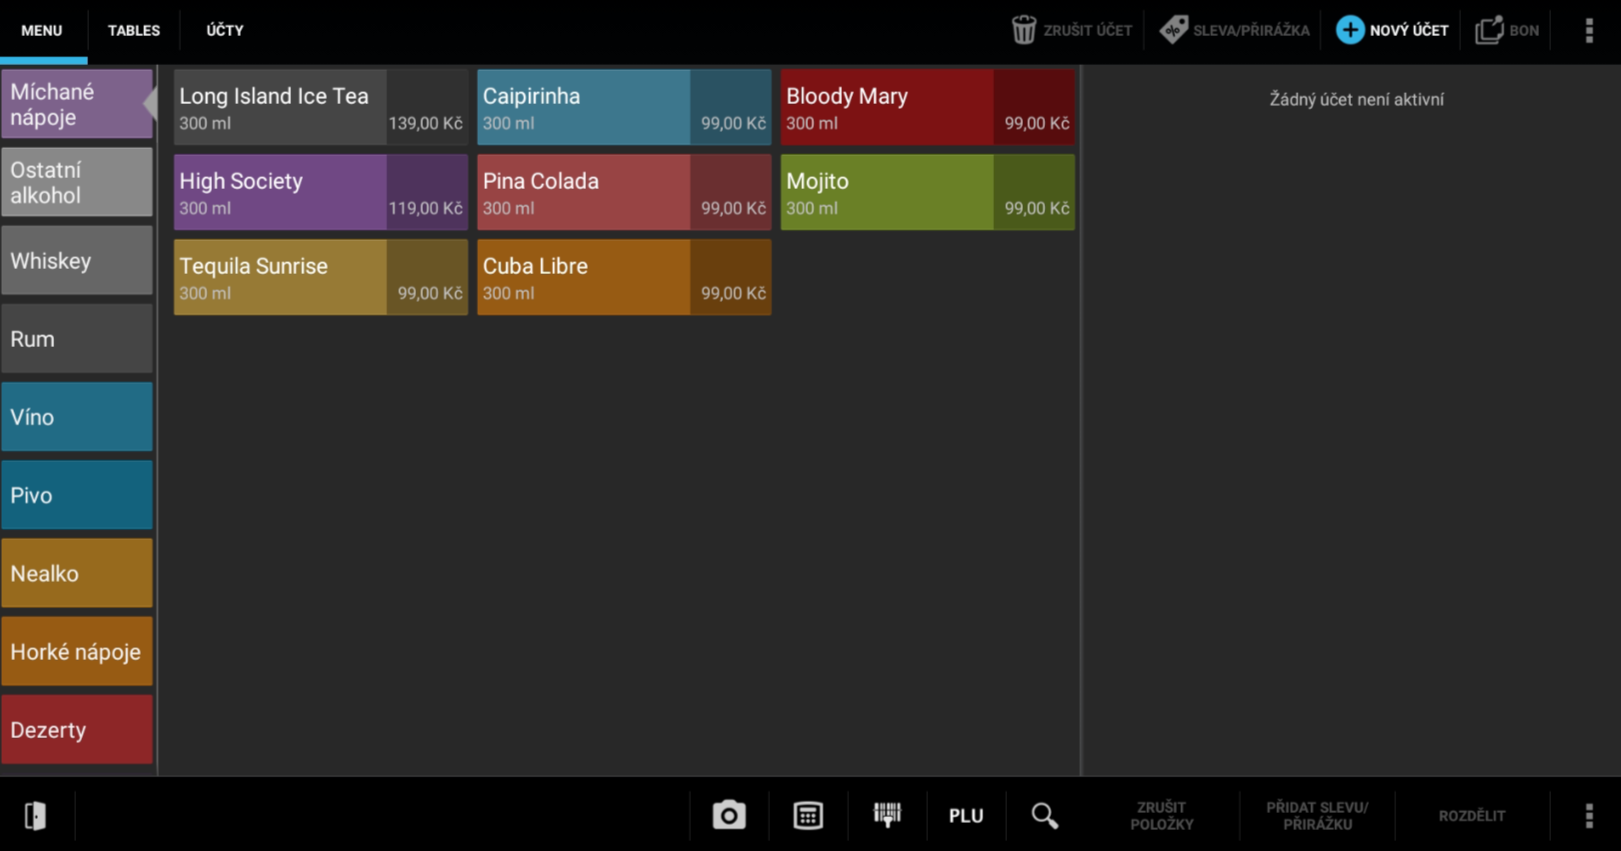The width and height of the screenshot is (1621, 851).
Task: Add Mojito to the order
Action: [927, 192]
